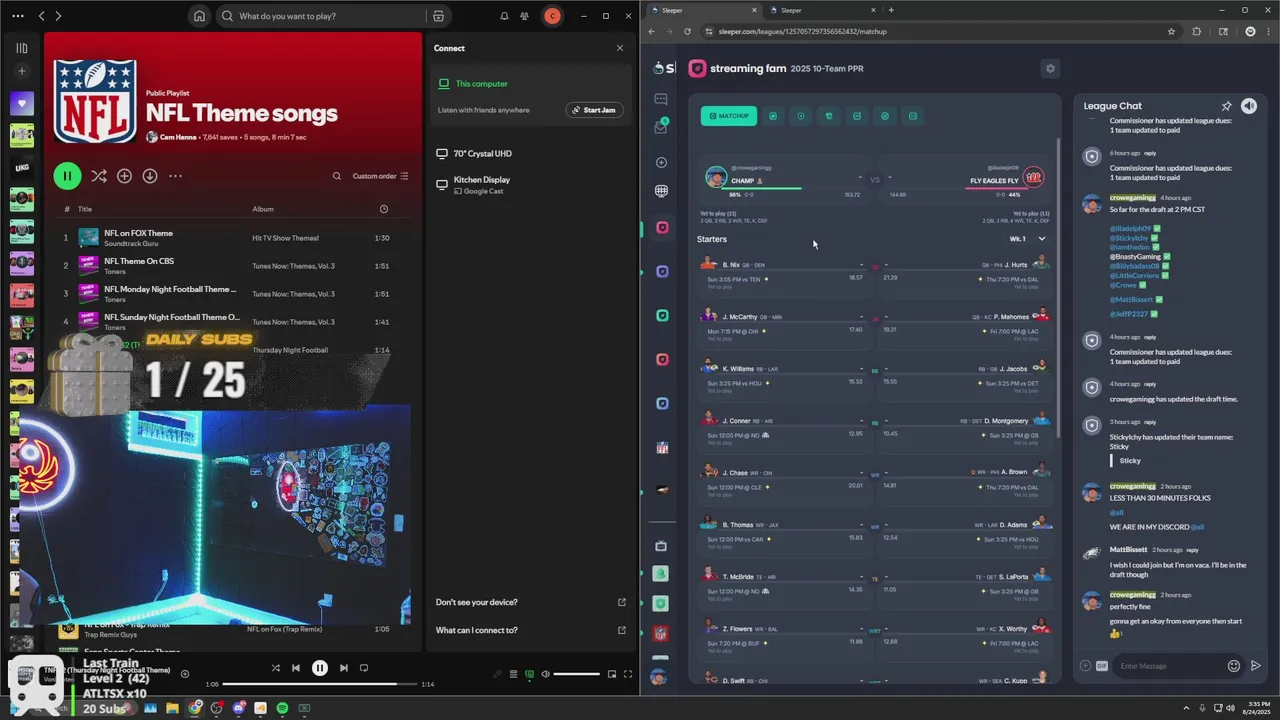Open Sleeper direct messages icon

pos(661,99)
